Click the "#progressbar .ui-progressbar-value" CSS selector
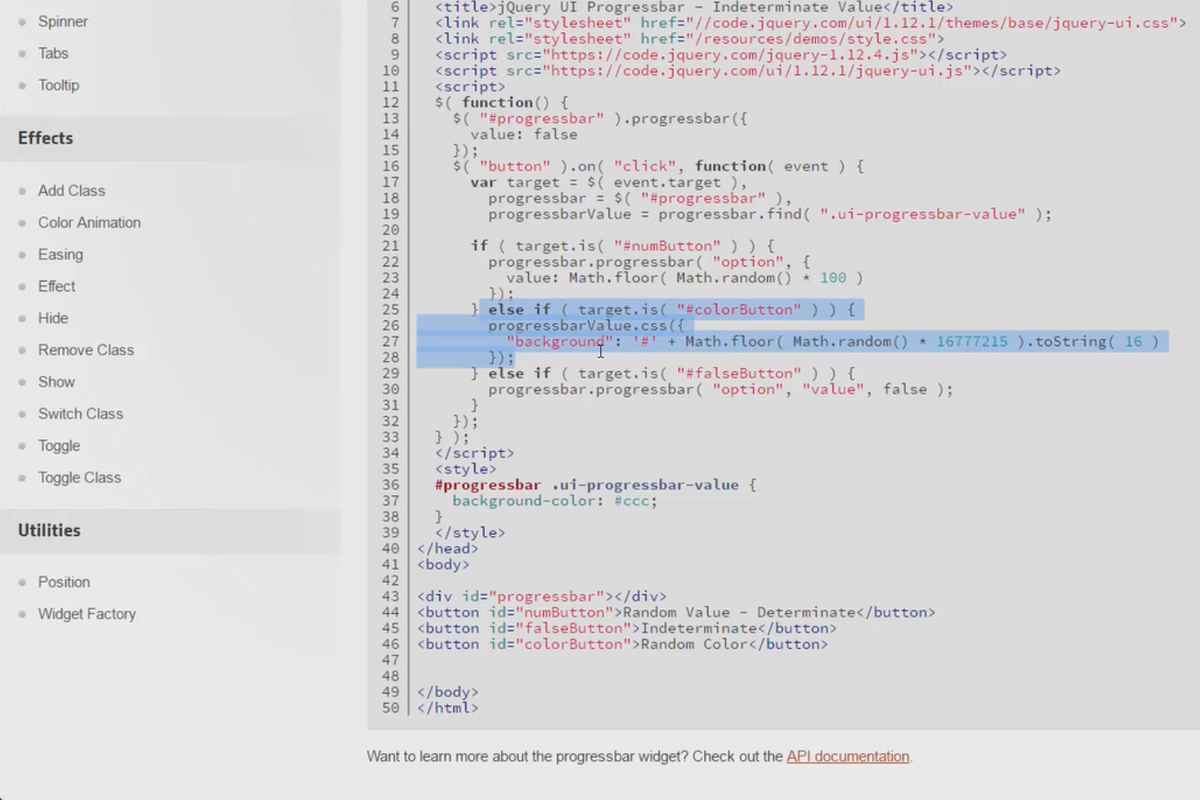The width and height of the screenshot is (1200, 800). point(587,485)
